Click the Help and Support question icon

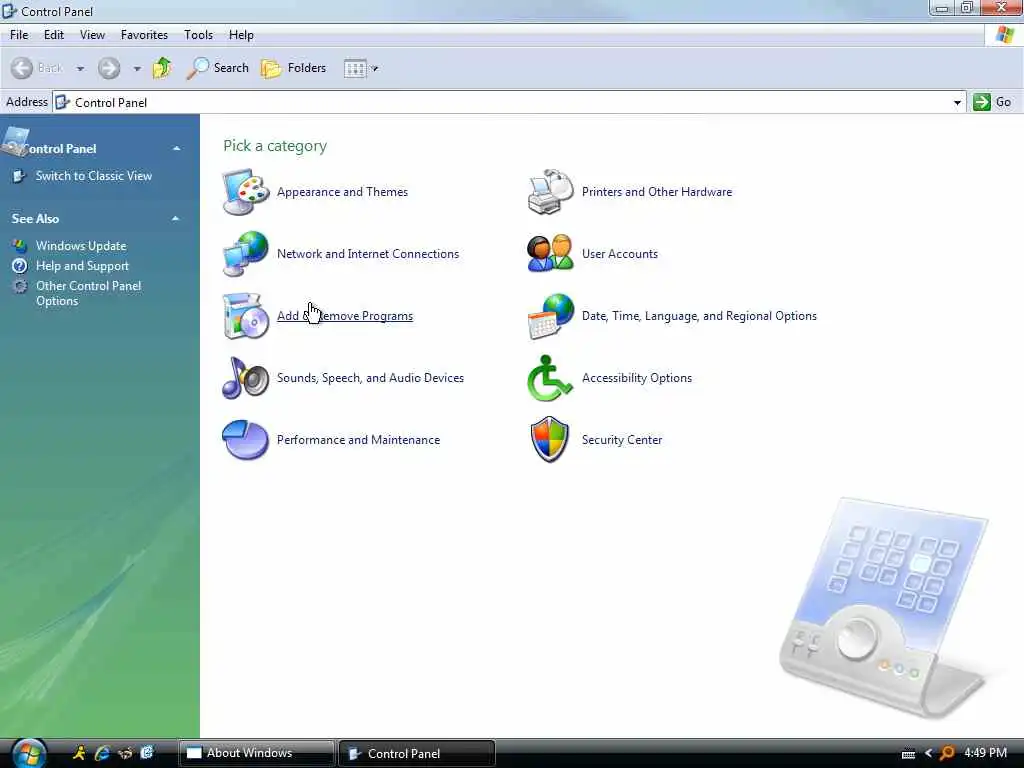coord(20,266)
